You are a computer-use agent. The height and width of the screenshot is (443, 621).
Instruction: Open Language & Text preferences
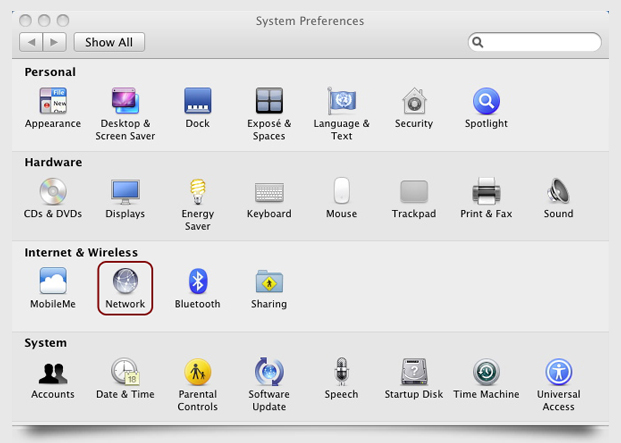click(341, 114)
